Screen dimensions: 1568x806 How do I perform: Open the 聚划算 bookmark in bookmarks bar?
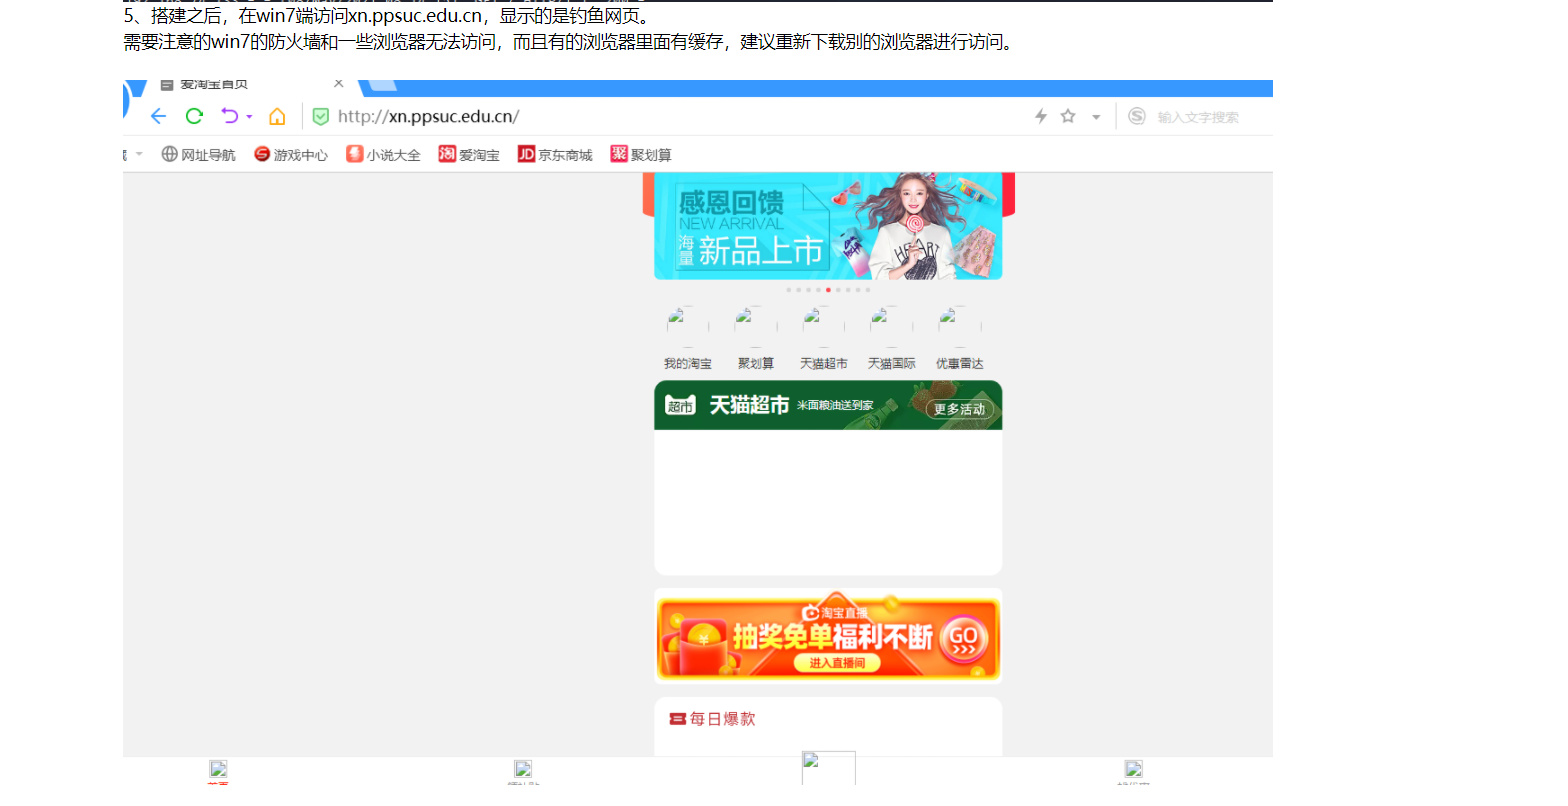[x=641, y=154]
